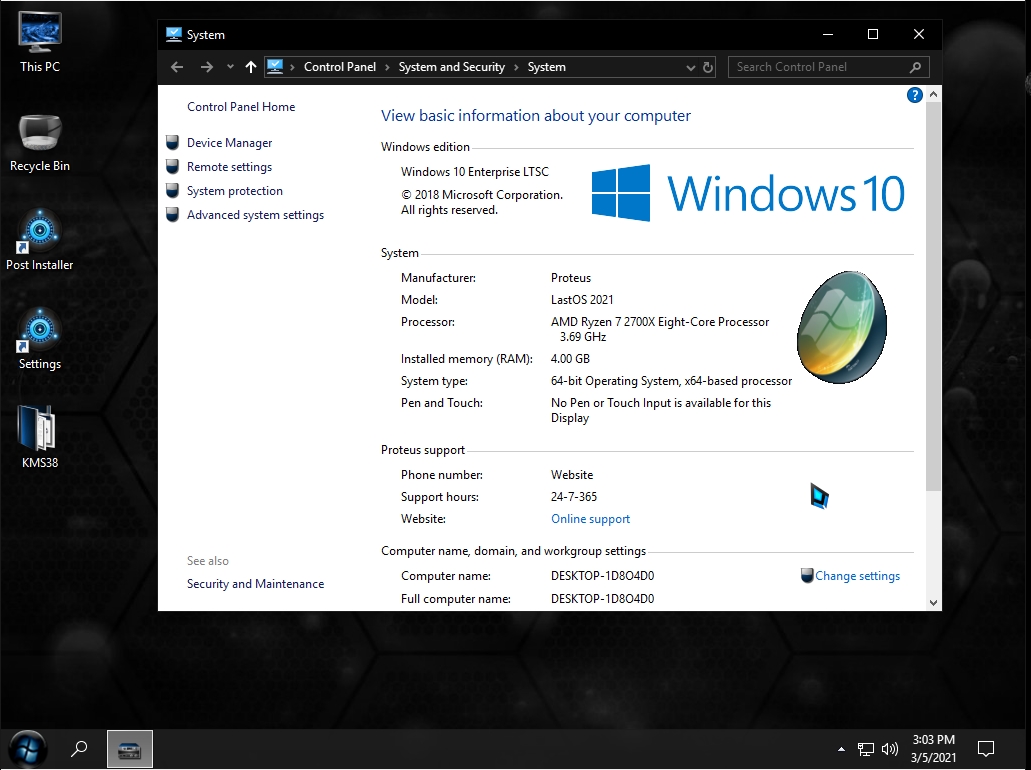Screen dimensions: 1031x770
Task: Expand chevron after Control Panel breadcrumb
Action: (x=387, y=67)
